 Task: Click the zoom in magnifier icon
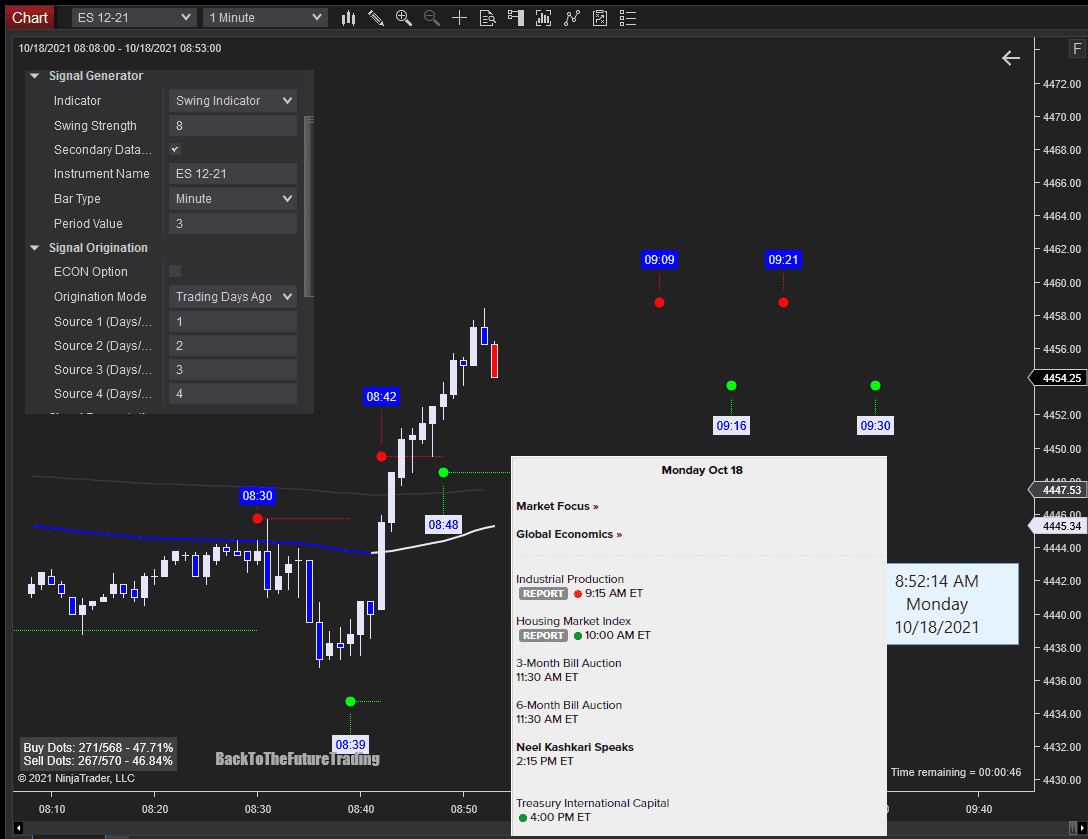pos(404,18)
